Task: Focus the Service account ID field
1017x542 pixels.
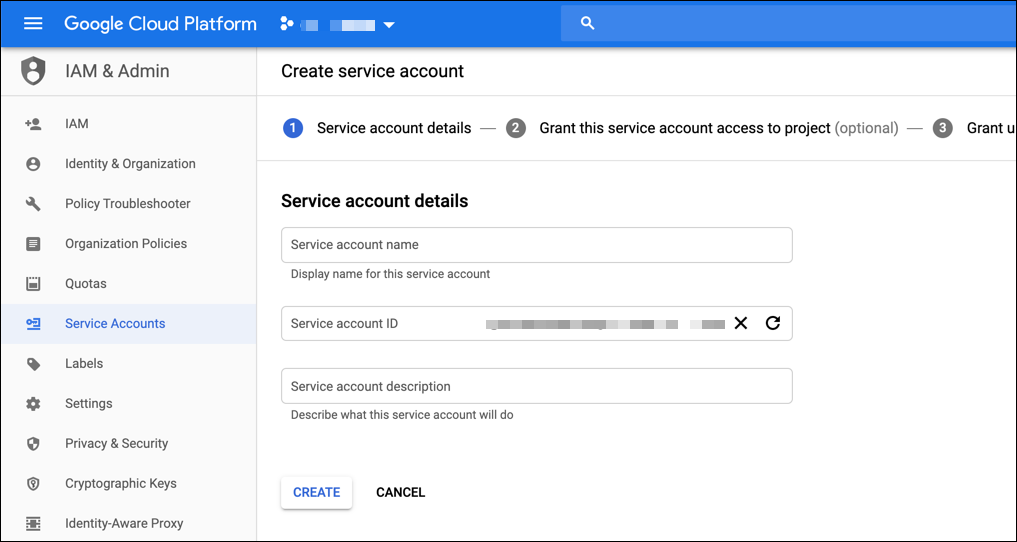Action: point(536,324)
